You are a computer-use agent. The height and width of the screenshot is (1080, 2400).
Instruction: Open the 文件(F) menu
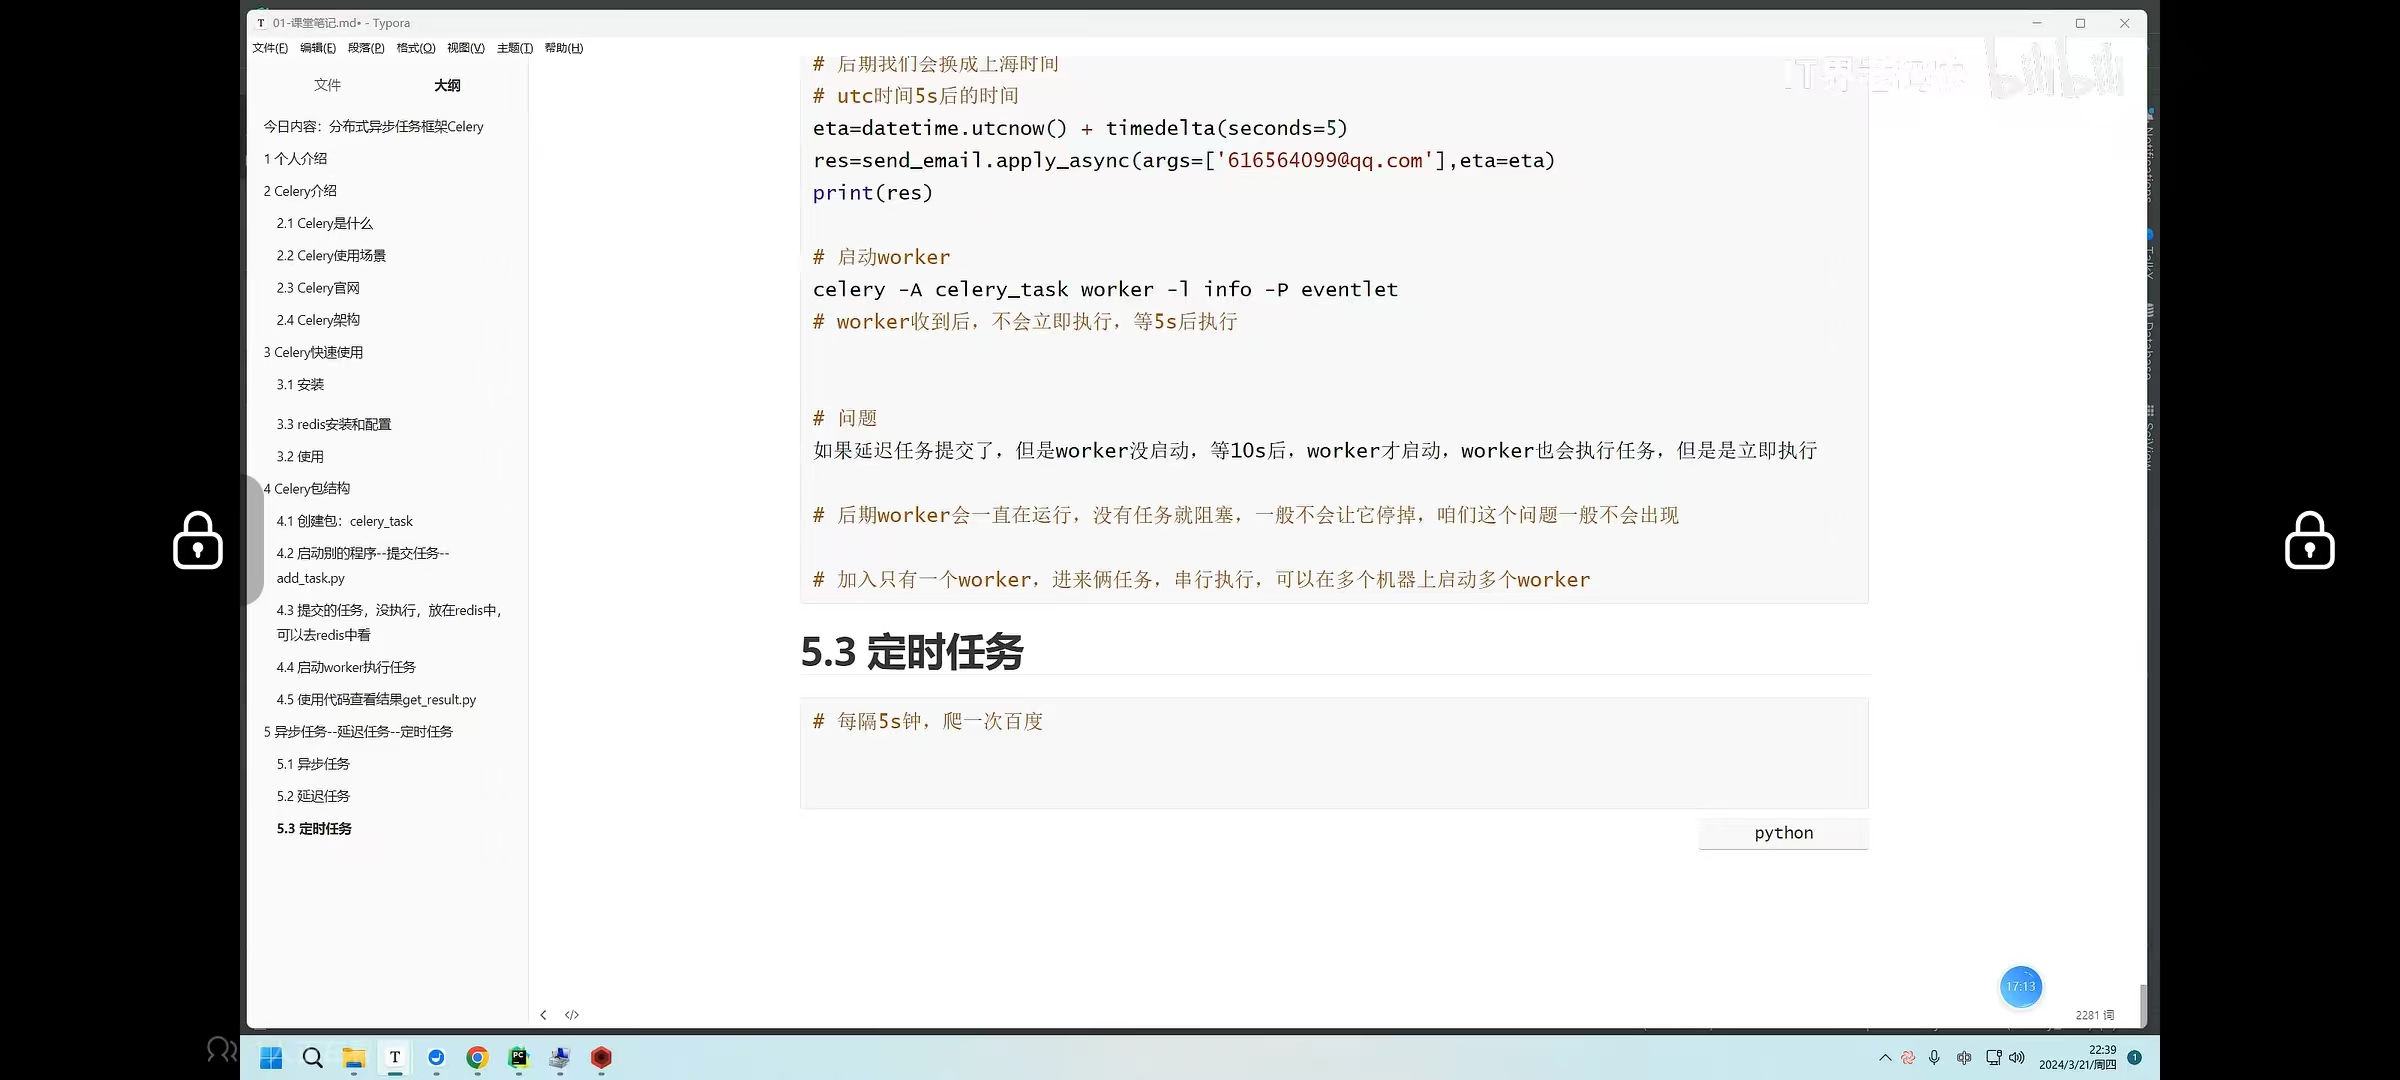click(270, 48)
